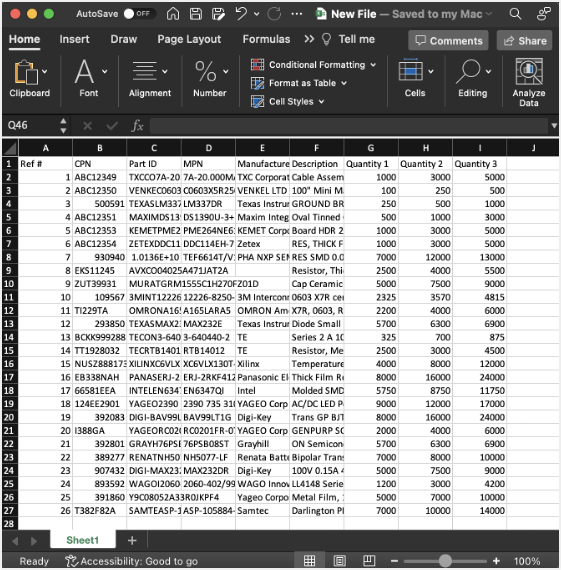Click the Analyze Data button

(529, 82)
